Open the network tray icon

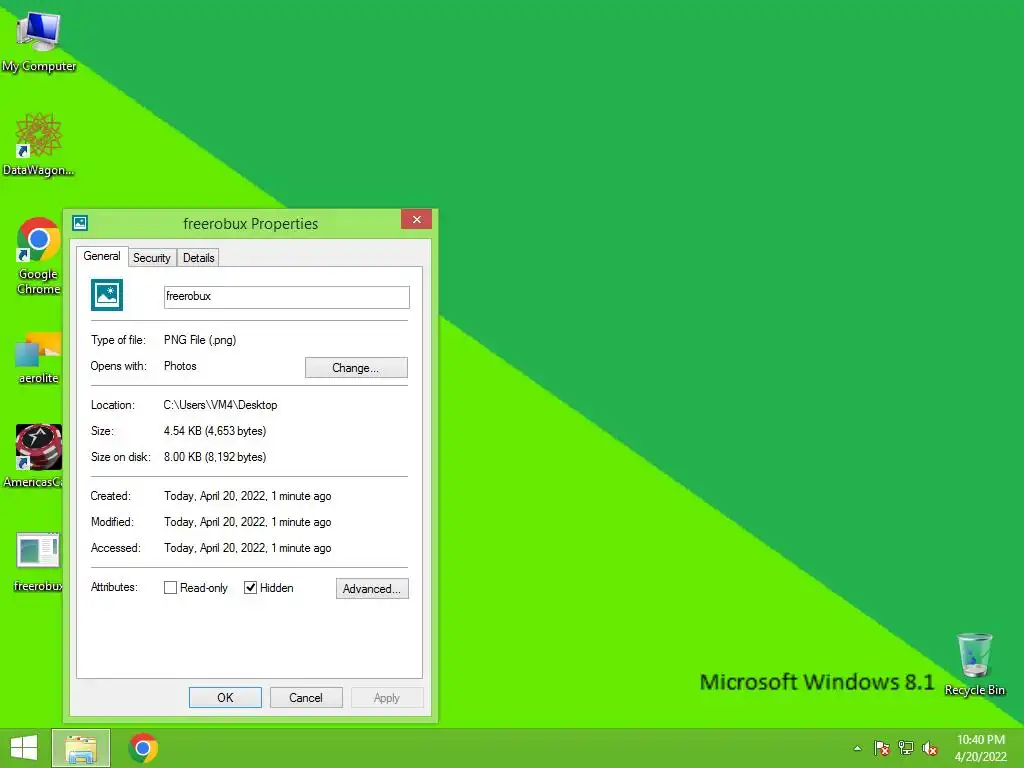click(906, 748)
